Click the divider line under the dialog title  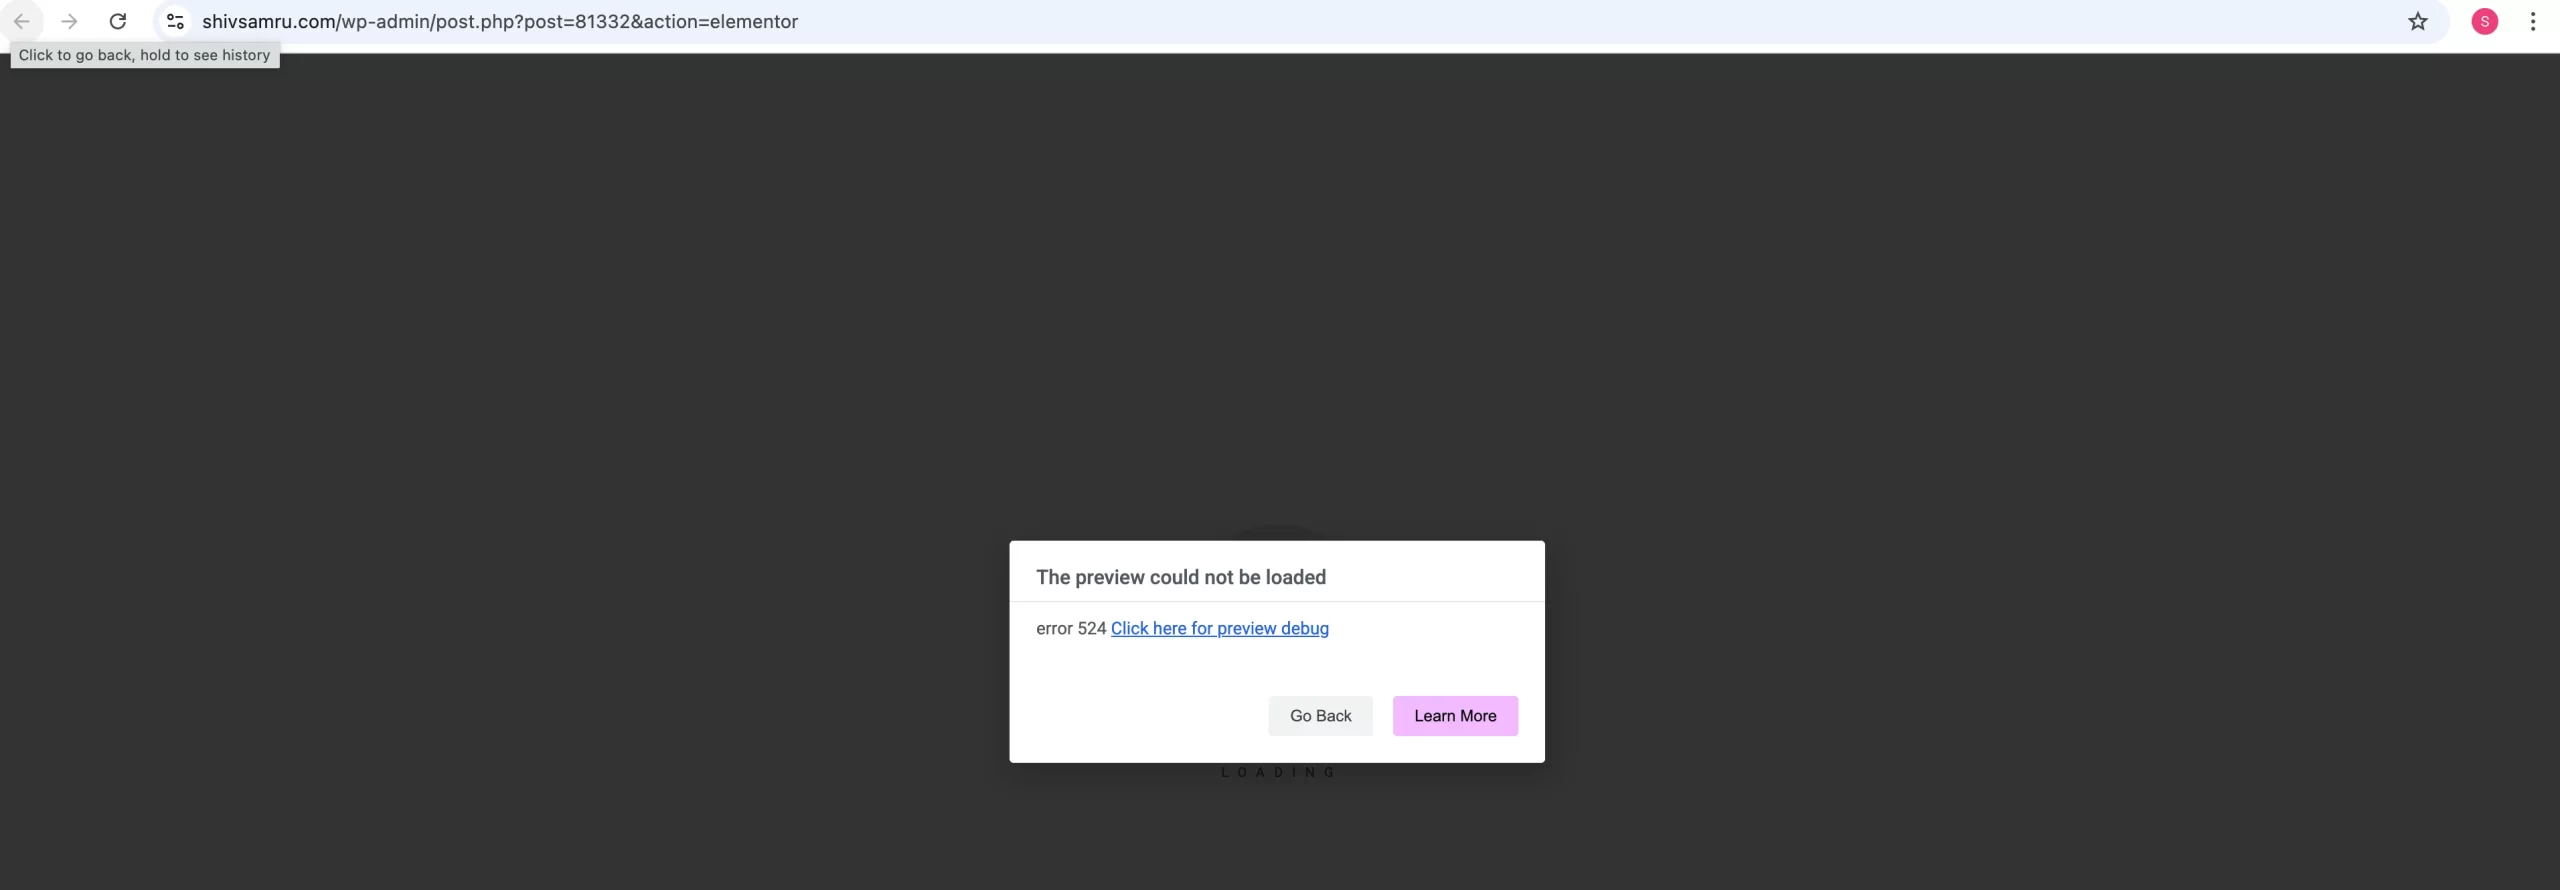1277,601
